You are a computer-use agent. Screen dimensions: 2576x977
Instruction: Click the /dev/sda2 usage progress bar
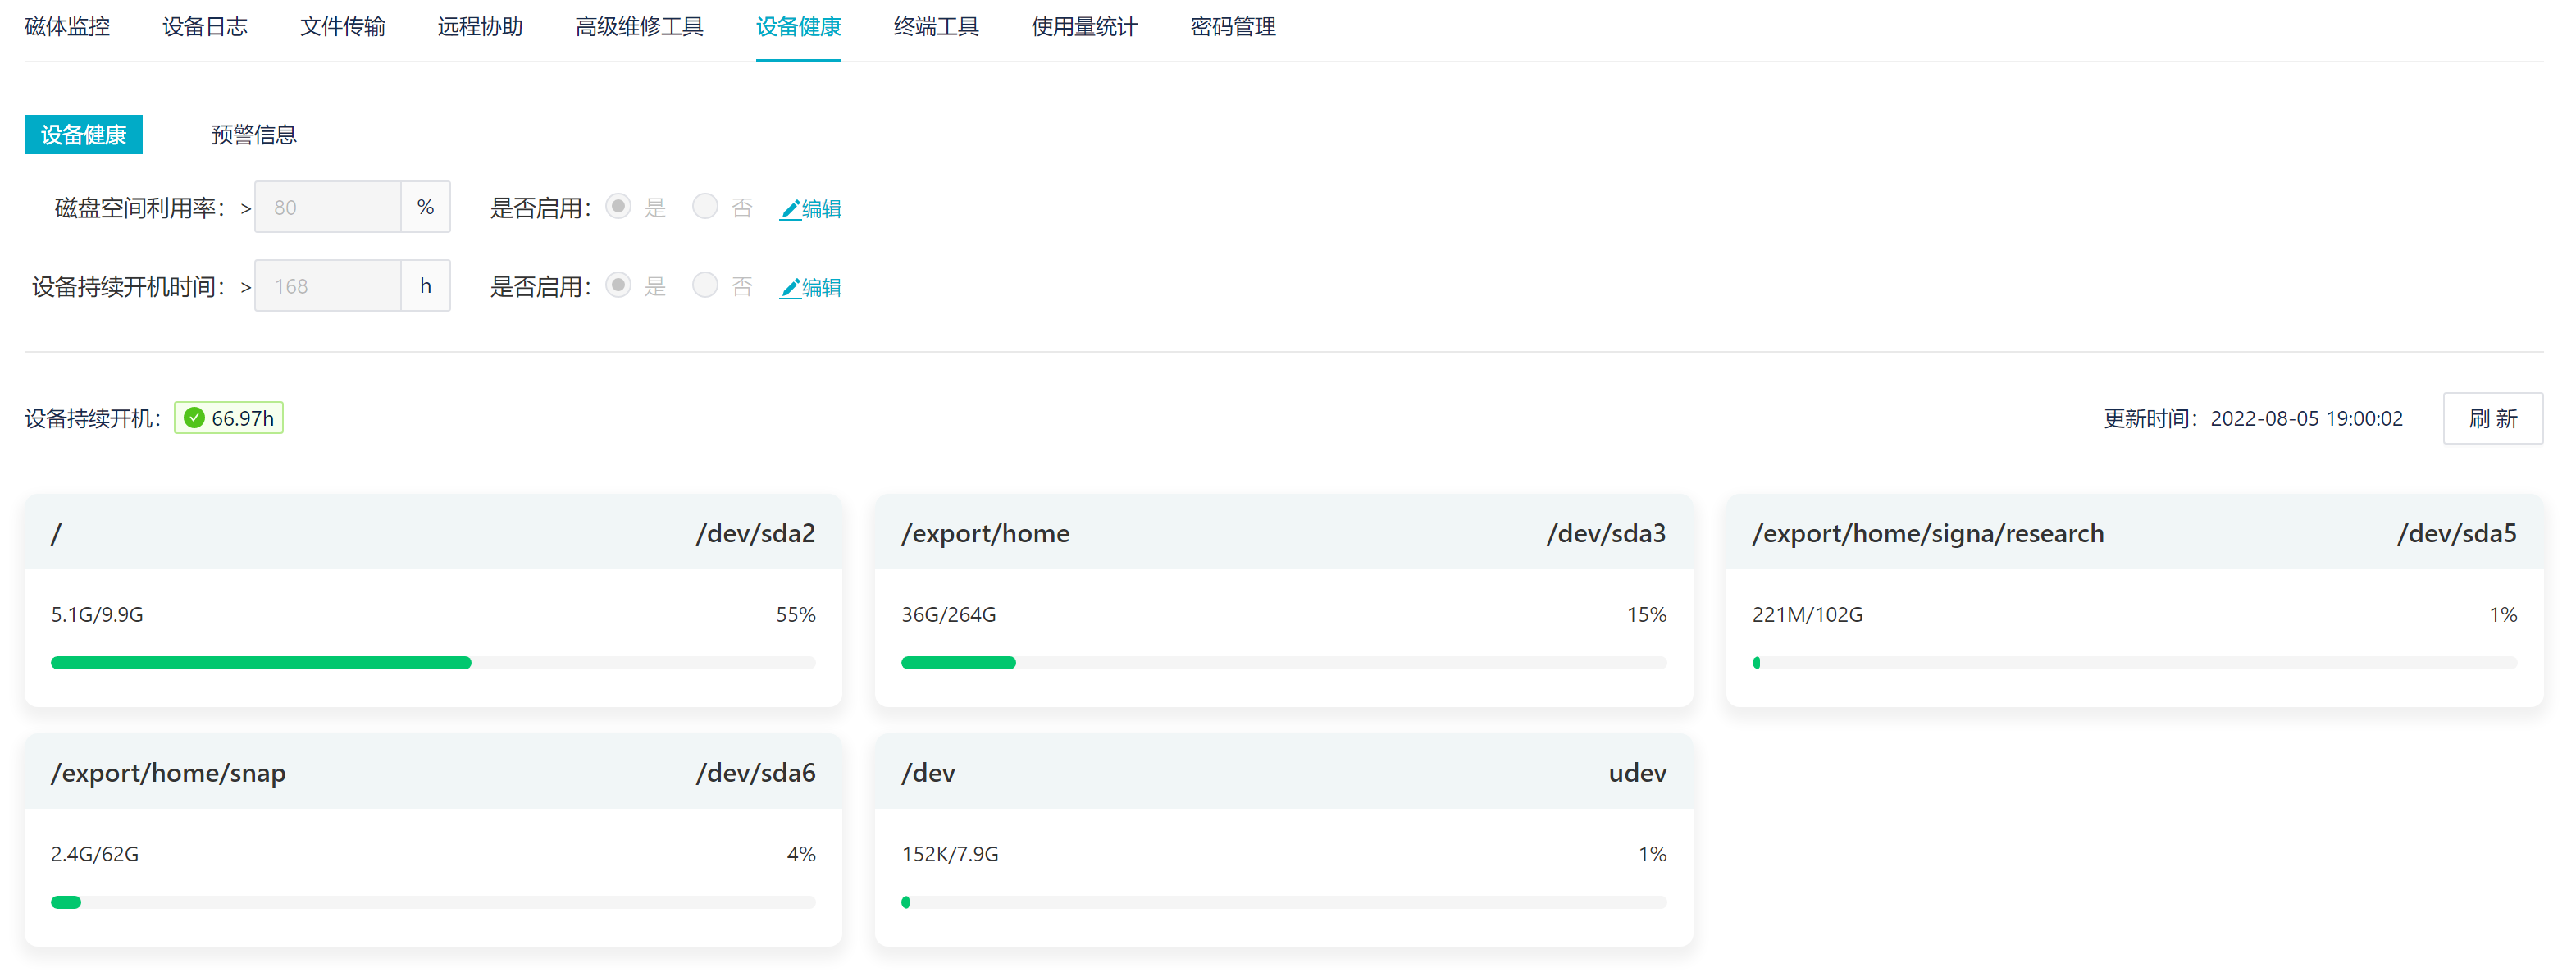click(x=433, y=663)
